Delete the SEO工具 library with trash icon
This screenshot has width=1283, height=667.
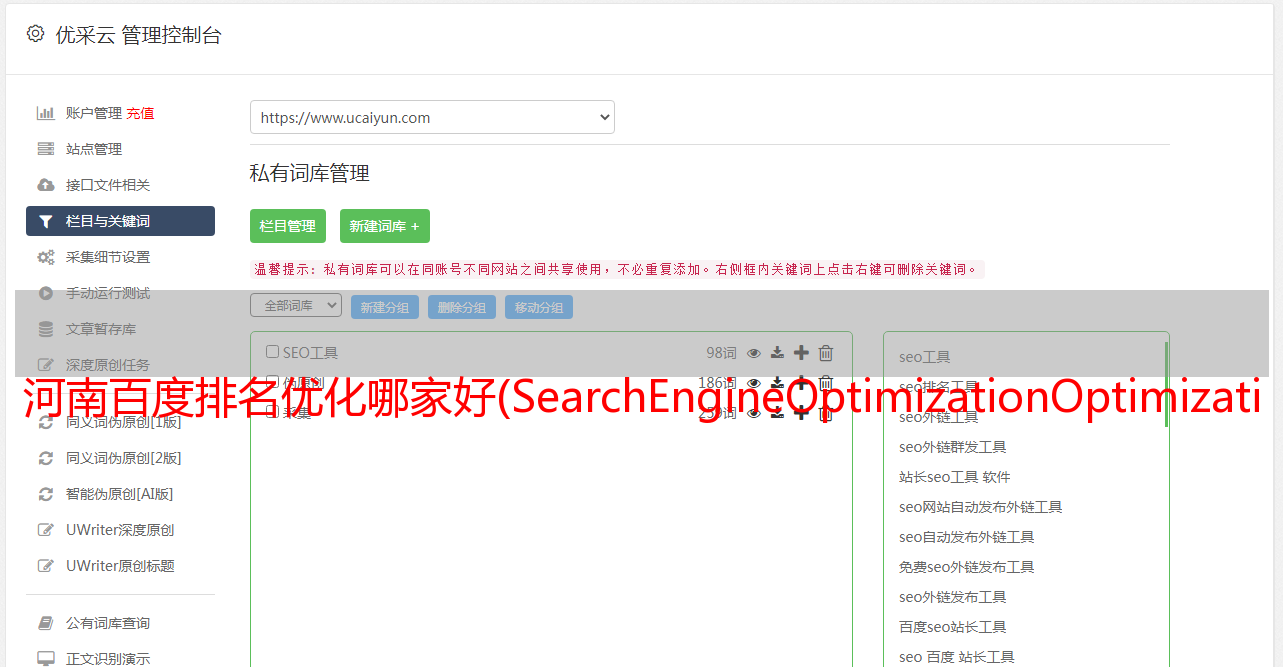pos(826,353)
